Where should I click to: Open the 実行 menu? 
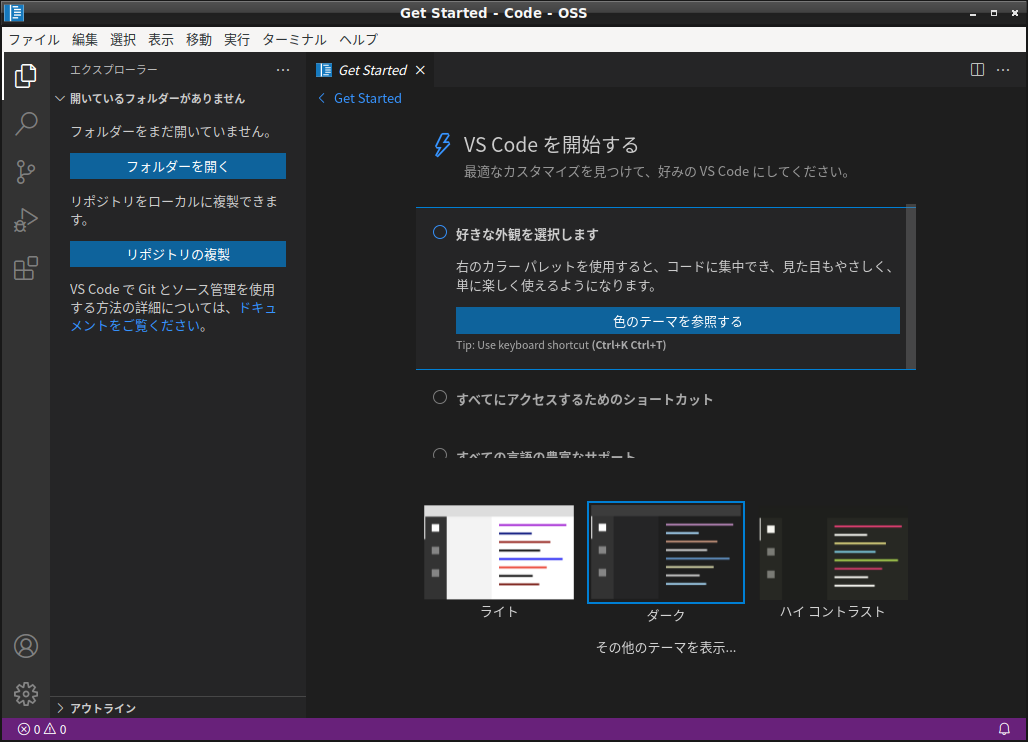(x=237, y=39)
